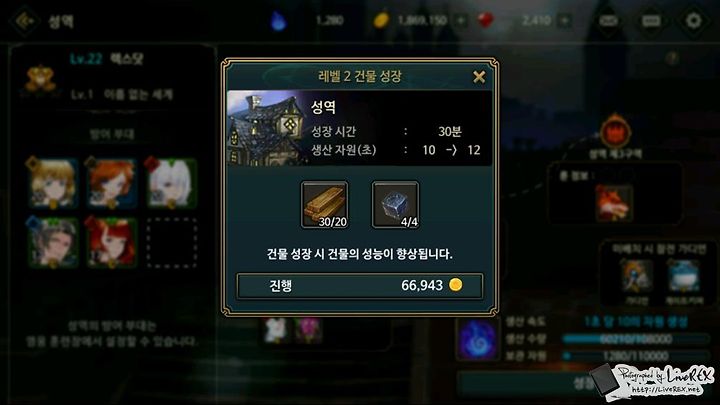
Task: Select the orange-haired hero portrait
Action: (x=112, y=183)
